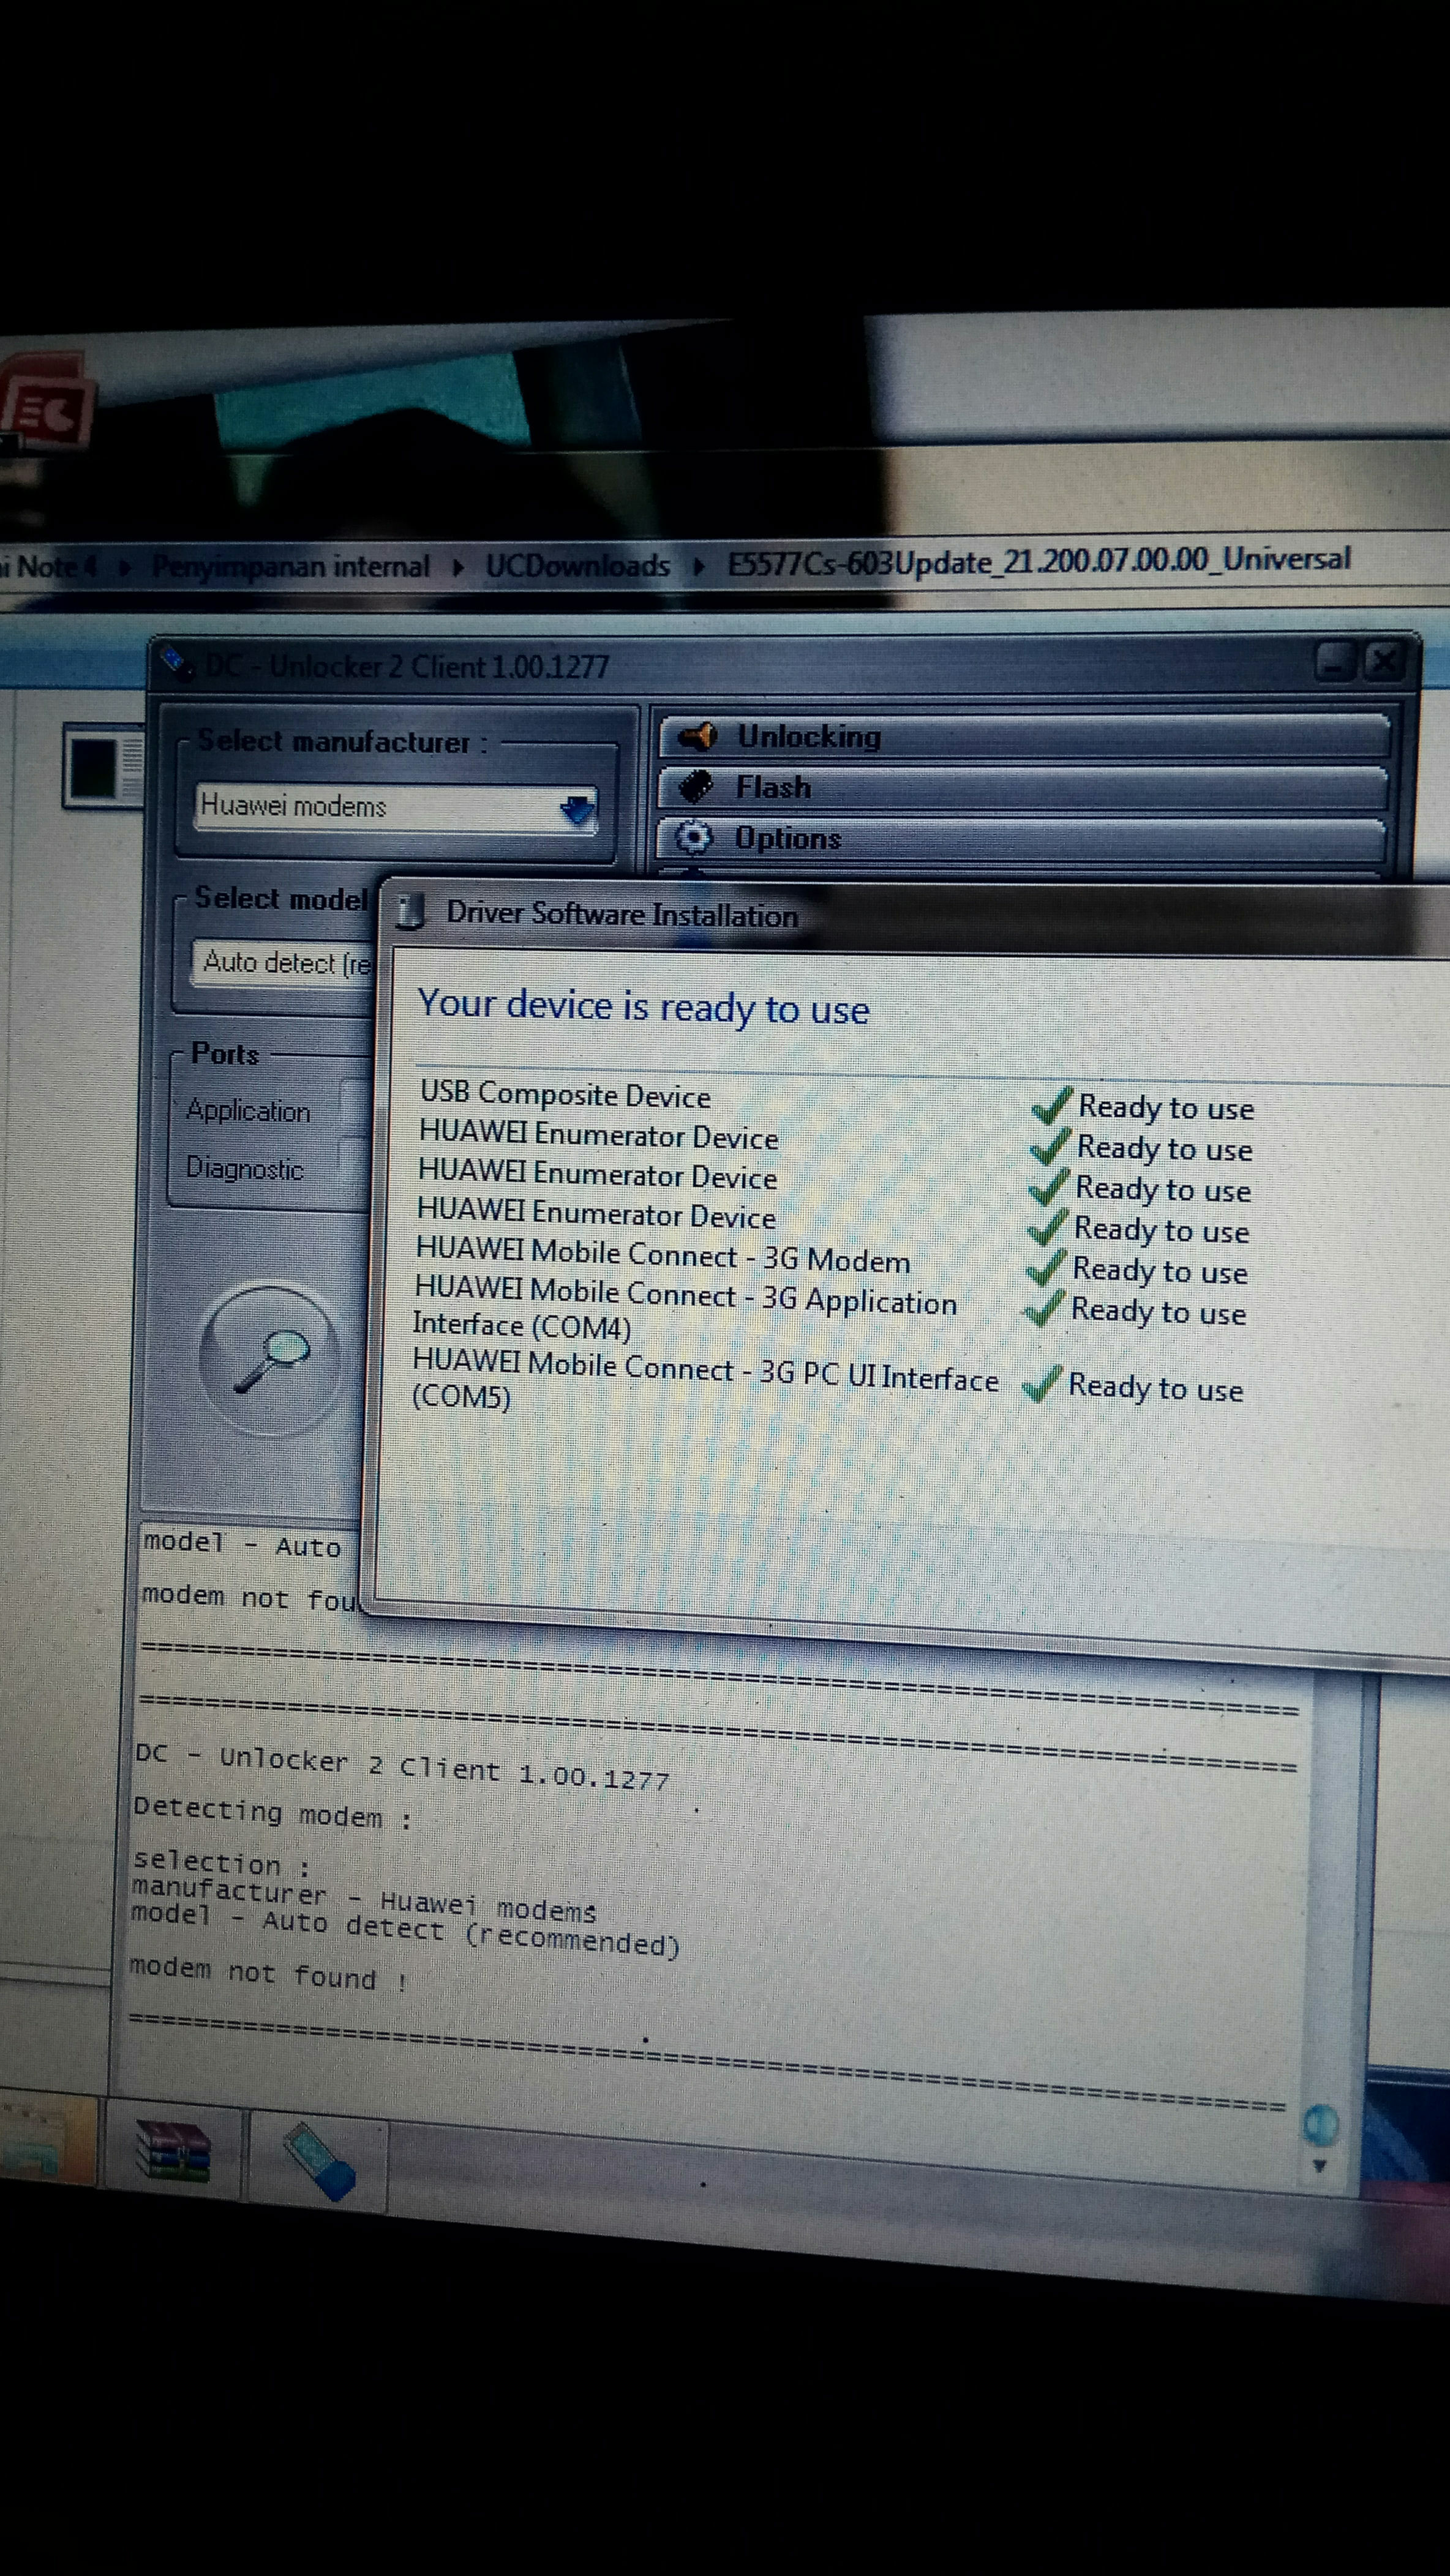Screen dimensions: 1450x2576
Task: Open the Select manufacturer dropdown arrow
Action: point(577,810)
